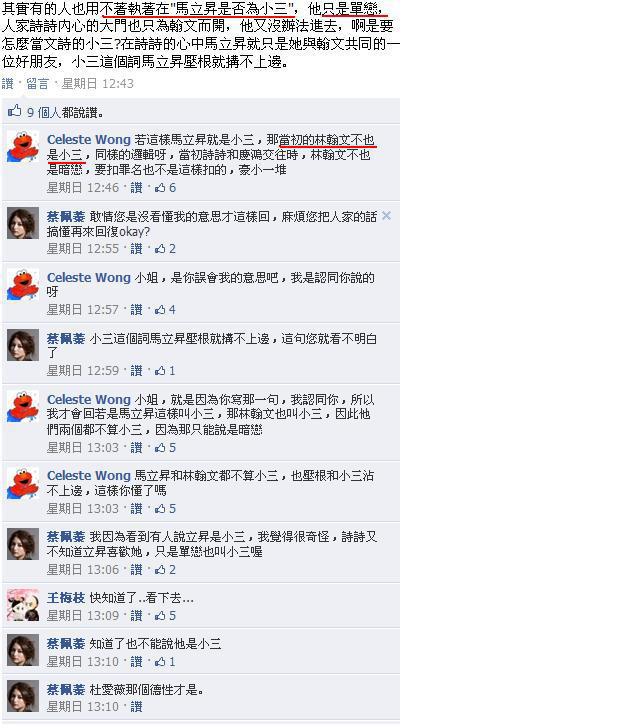The image size is (640, 728).
Task: Click 讚 under the main post
Action: [x=7, y=84]
